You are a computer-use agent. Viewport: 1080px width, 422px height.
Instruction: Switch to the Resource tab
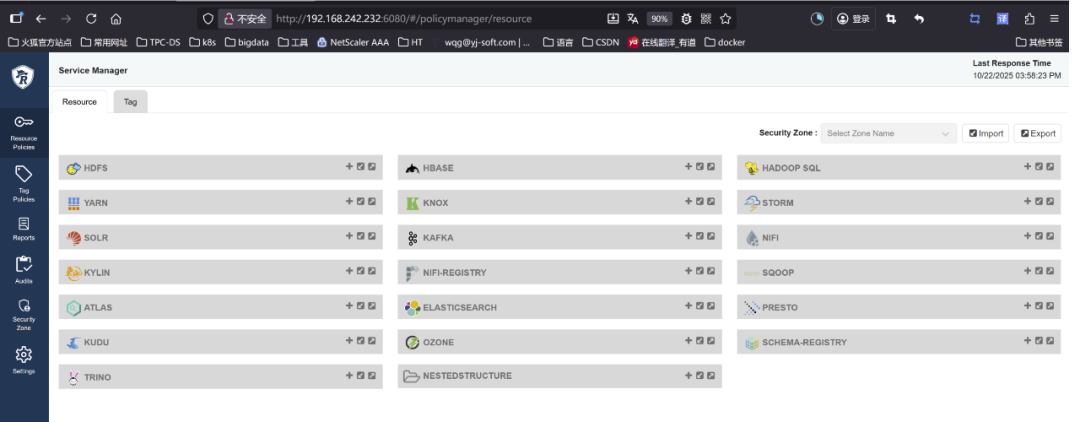(79, 102)
